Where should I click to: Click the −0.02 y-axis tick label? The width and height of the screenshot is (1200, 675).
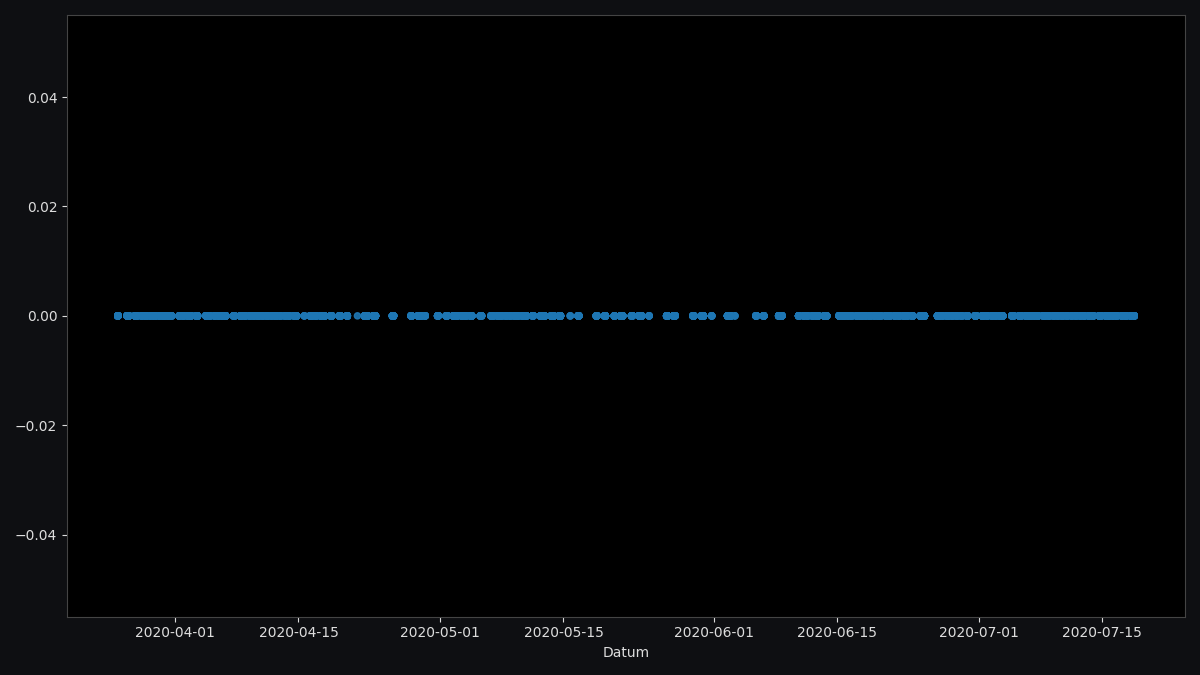[36, 426]
